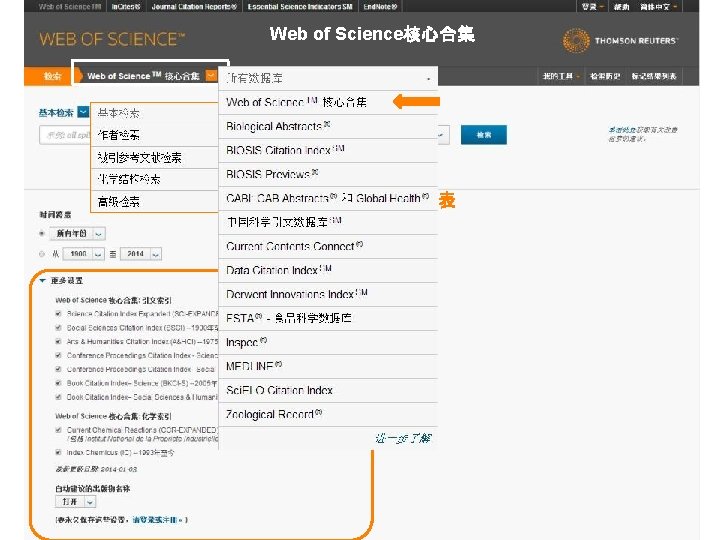
Task: Click the blue 检索 search button
Action: tap(484, 135)
